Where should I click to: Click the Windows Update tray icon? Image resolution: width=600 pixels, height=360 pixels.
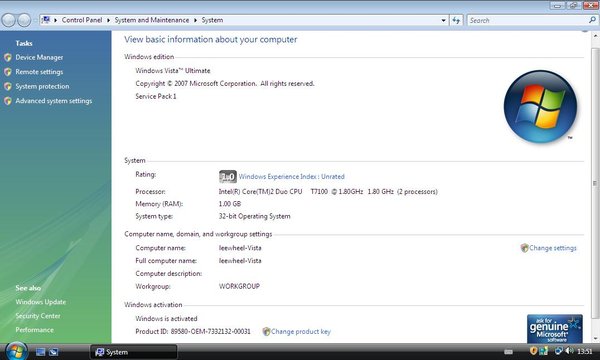544,351
